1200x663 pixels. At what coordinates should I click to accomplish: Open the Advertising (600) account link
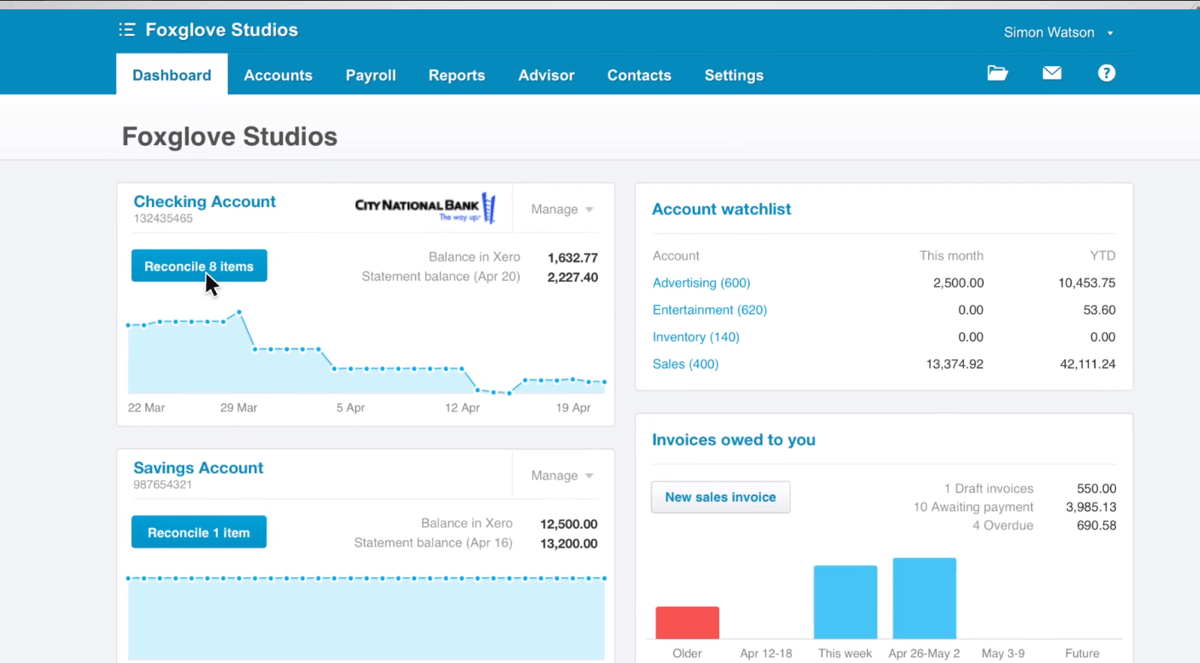click(x=701, y=282)
